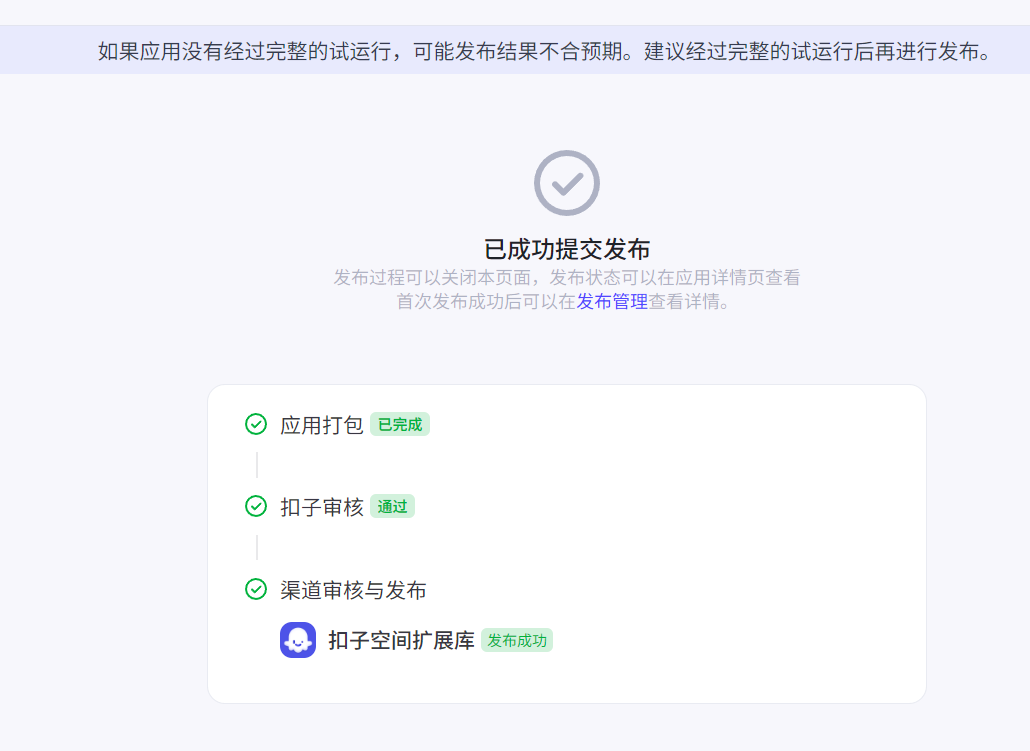Click the green check beside 渠道审核与发布
1030x751 pixels.
[256, 589]
